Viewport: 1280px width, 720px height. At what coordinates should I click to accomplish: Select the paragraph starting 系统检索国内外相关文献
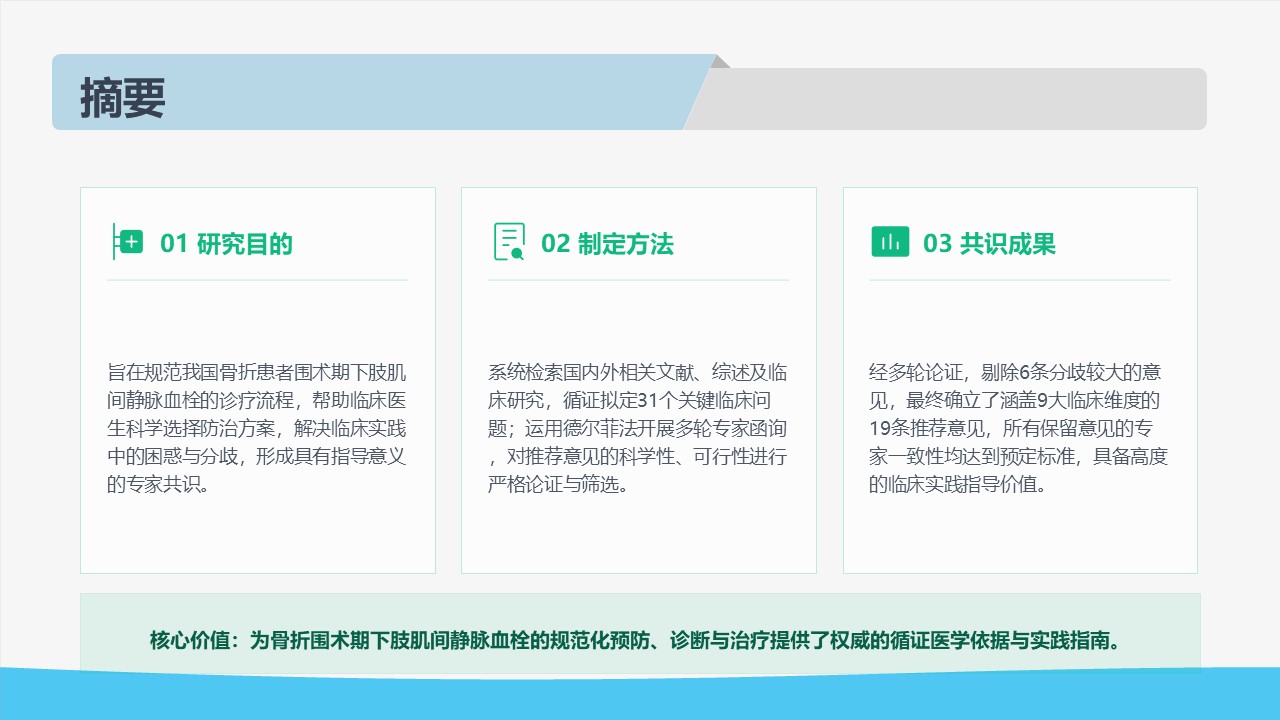tap(638, 429)
